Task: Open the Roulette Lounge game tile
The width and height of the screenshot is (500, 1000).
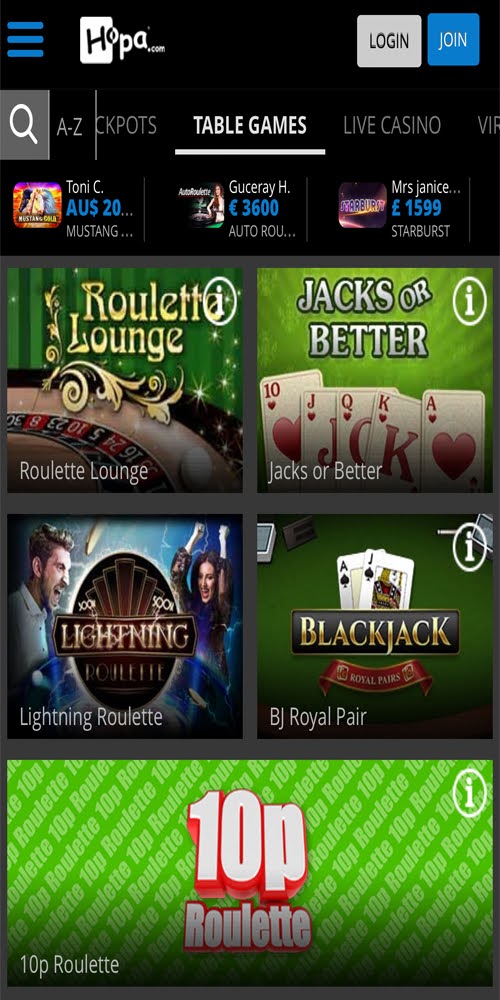Action: click(x=125, y=380)
